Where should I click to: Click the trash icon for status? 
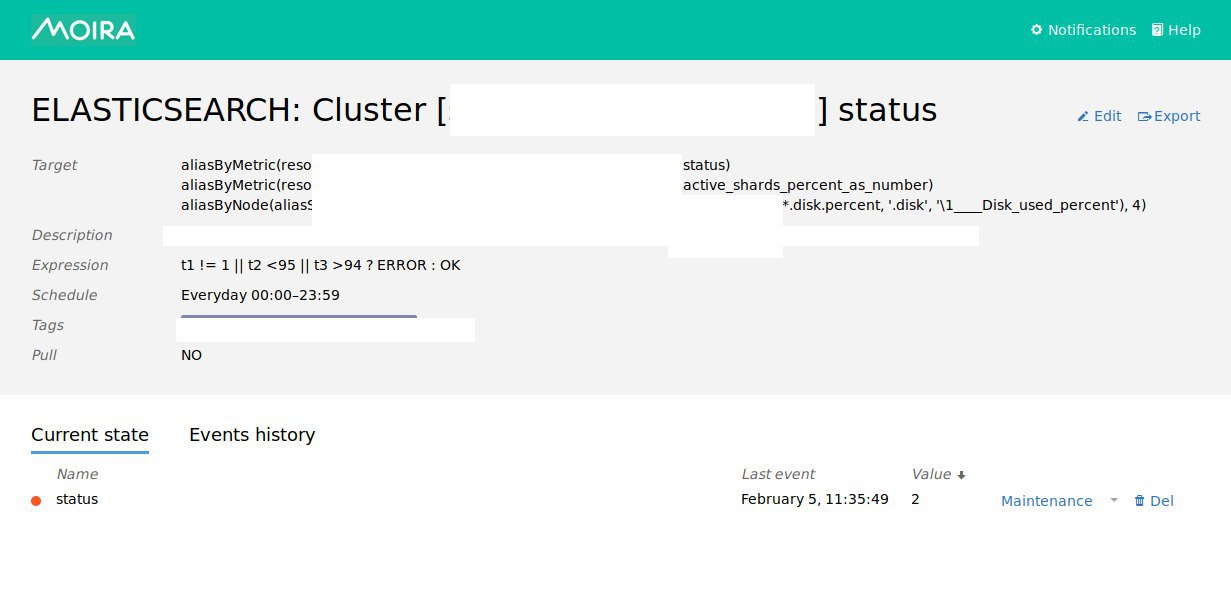[1139, 501]
